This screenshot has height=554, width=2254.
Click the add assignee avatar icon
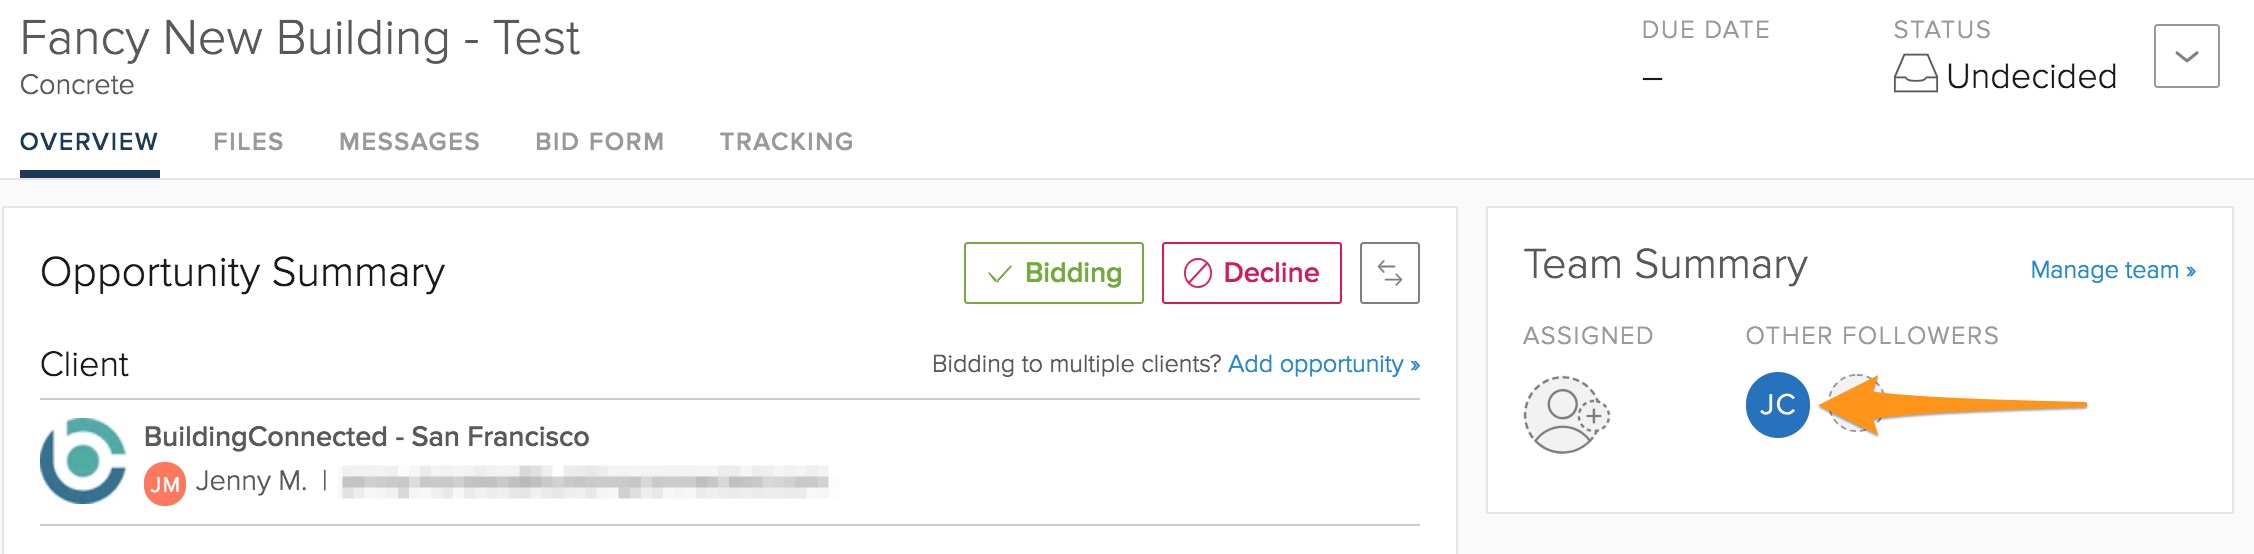tap(1566, 414)
